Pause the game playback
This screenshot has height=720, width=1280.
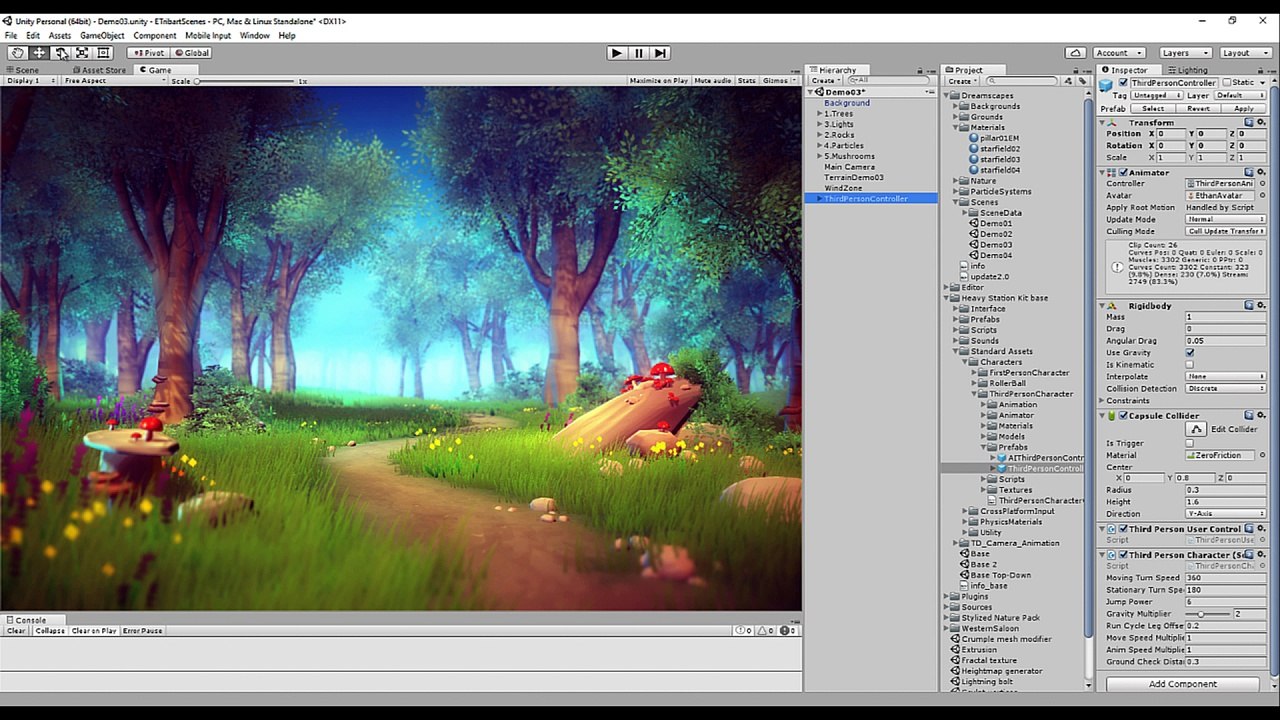pyautogui.click(x=638, y=53)
